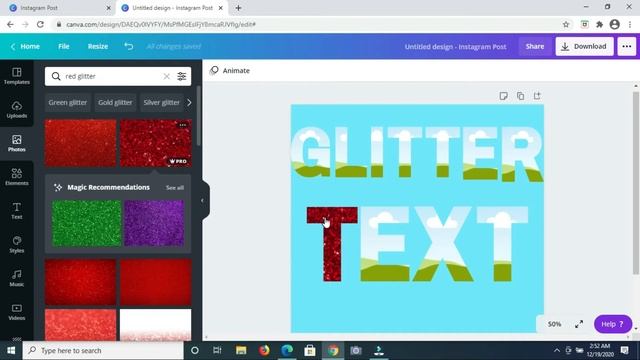This screenshot has height=360, width=640.
Task: Select the white-pink glitter photo thumbnail
Action: click(156, 325)
